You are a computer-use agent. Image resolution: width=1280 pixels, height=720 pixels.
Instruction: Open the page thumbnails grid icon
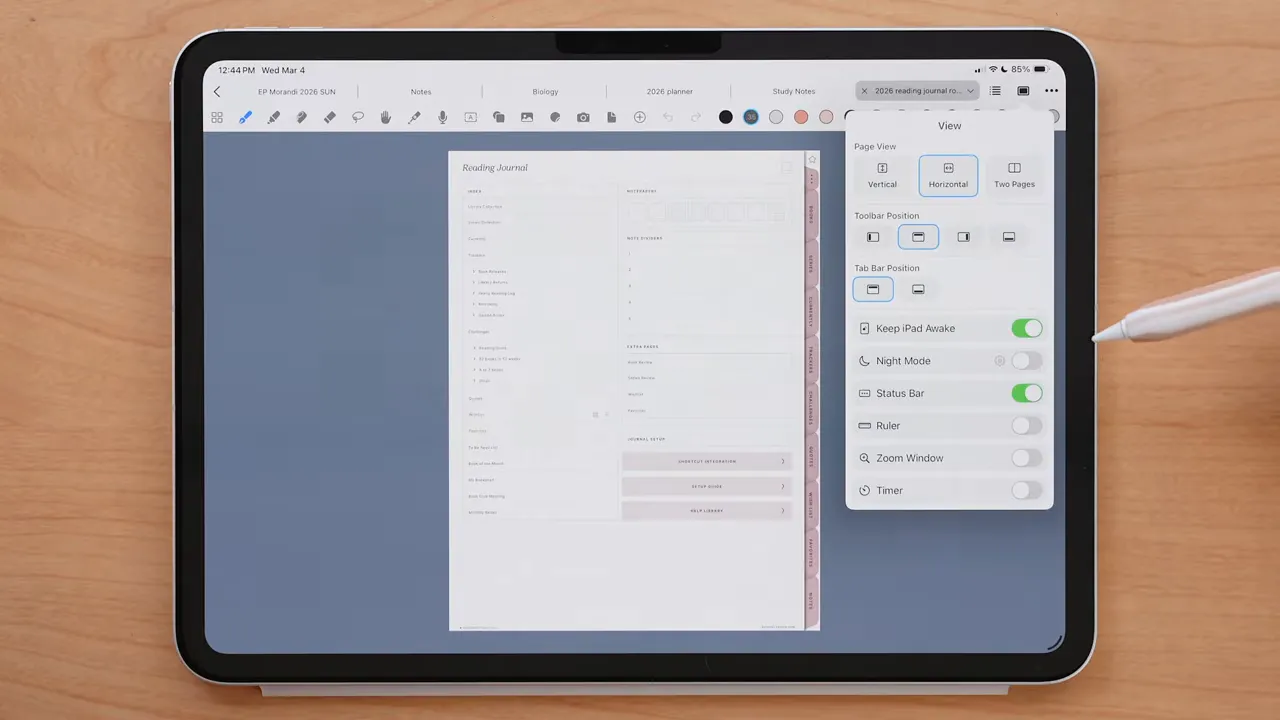pos(217,117)
